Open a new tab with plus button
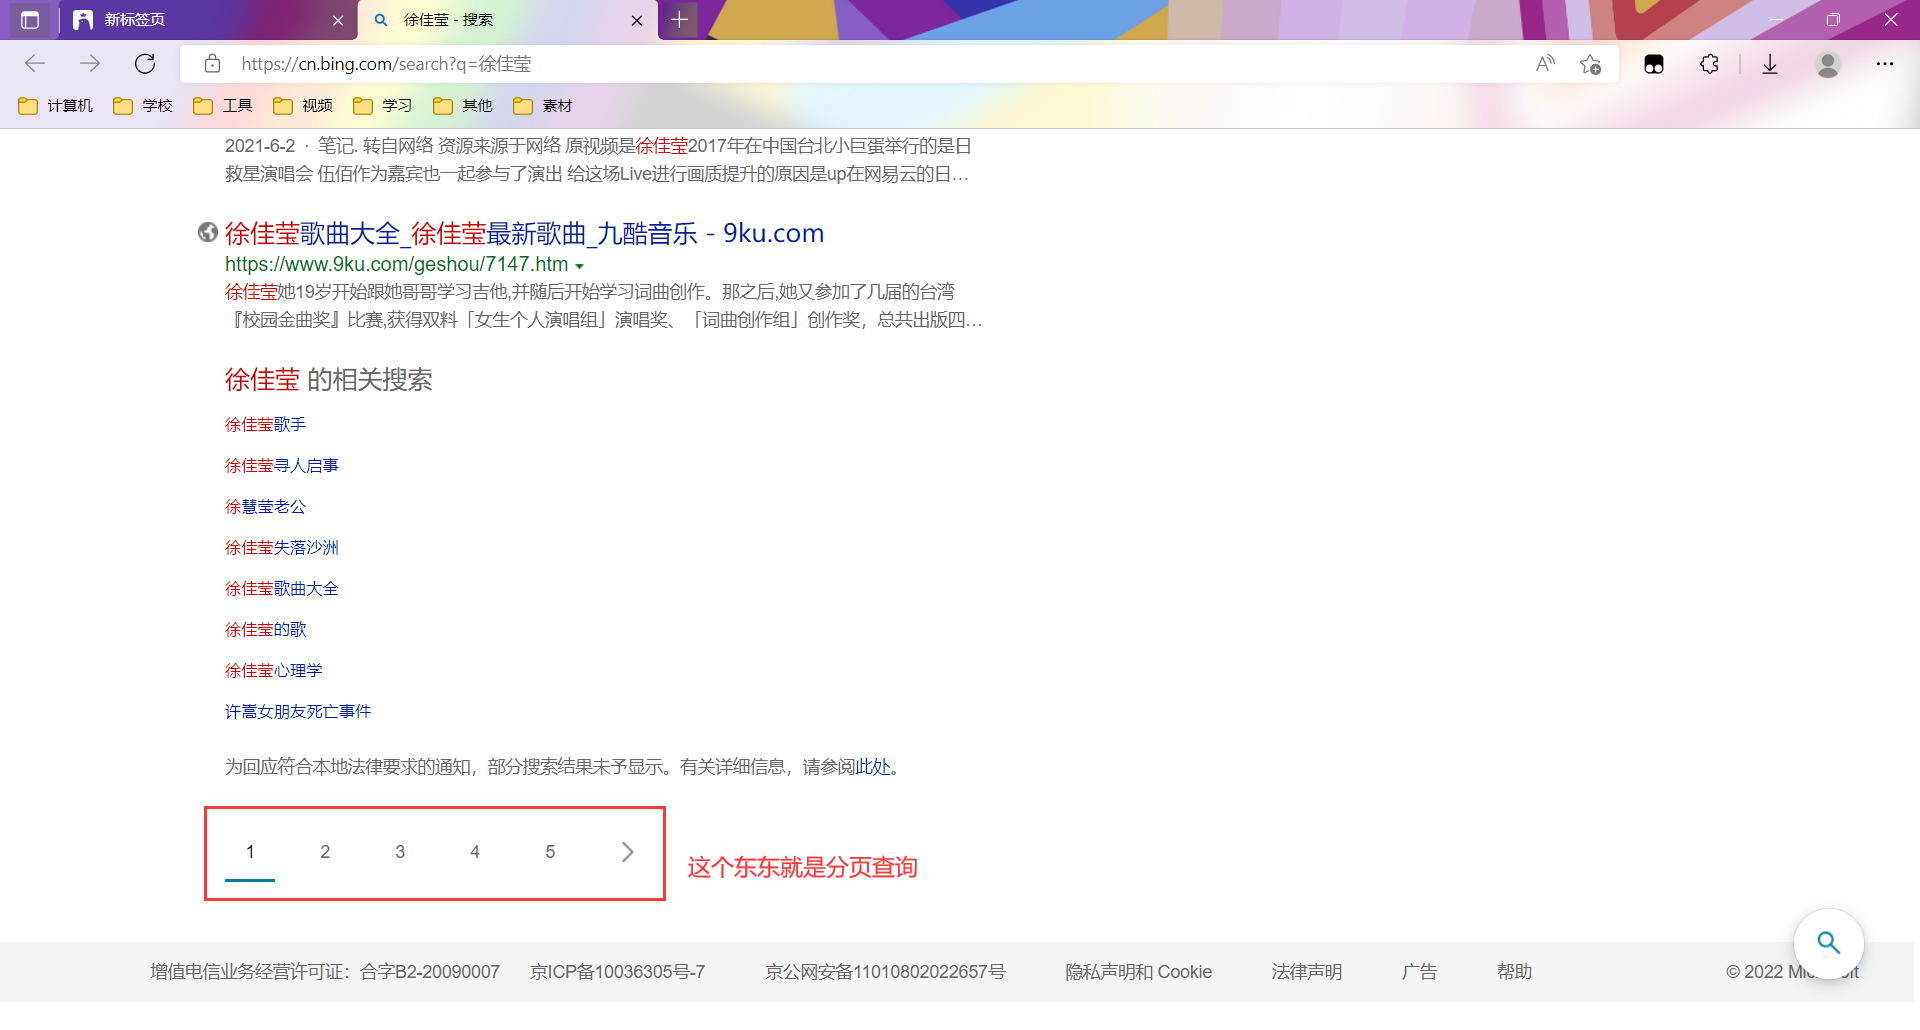 pos(680,19)
